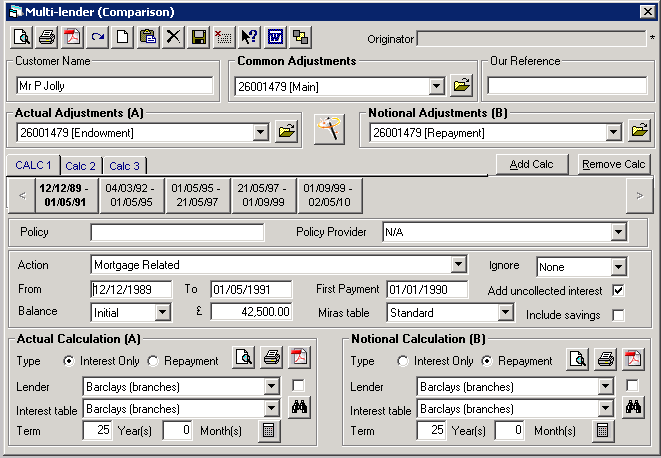Preview the Notional Calculation (B) report
Image resolution: width=661 pixels, height=458 pixels.
pos(578,359)
